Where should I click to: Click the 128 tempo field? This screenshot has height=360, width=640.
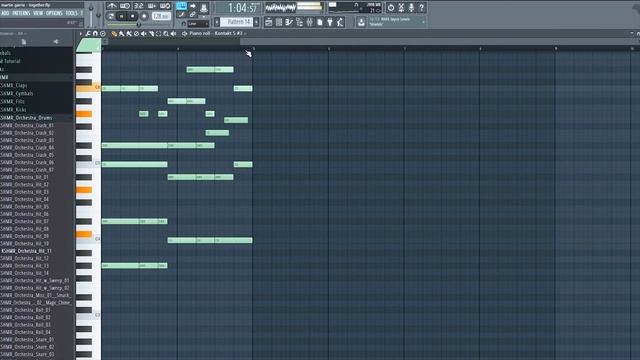click(x=161, y=16)
